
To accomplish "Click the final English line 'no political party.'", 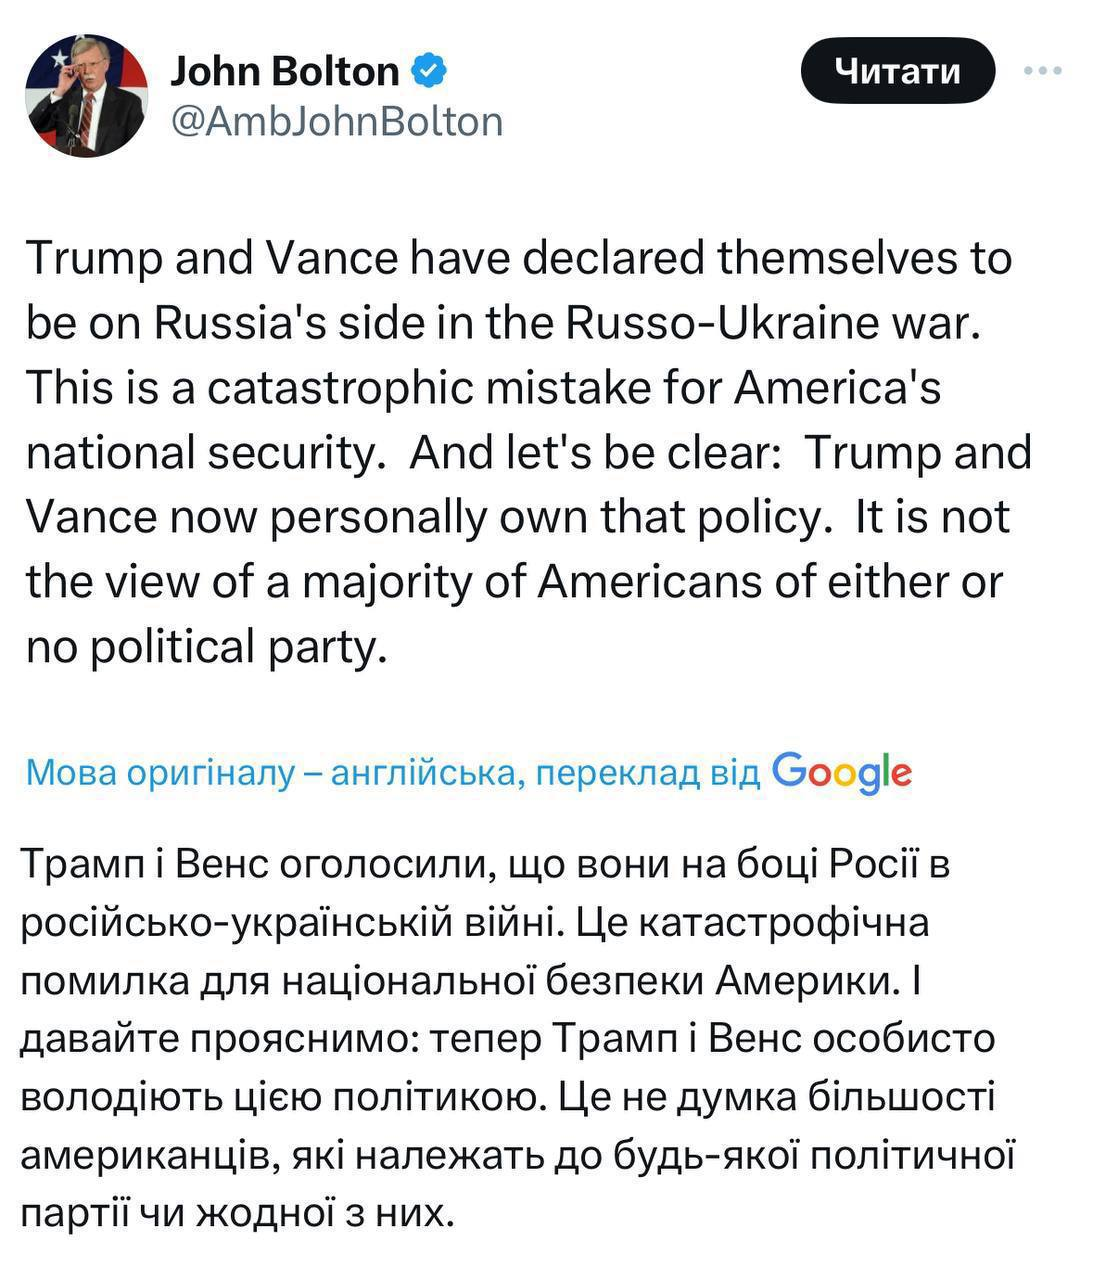I will (x=206, y=647).
